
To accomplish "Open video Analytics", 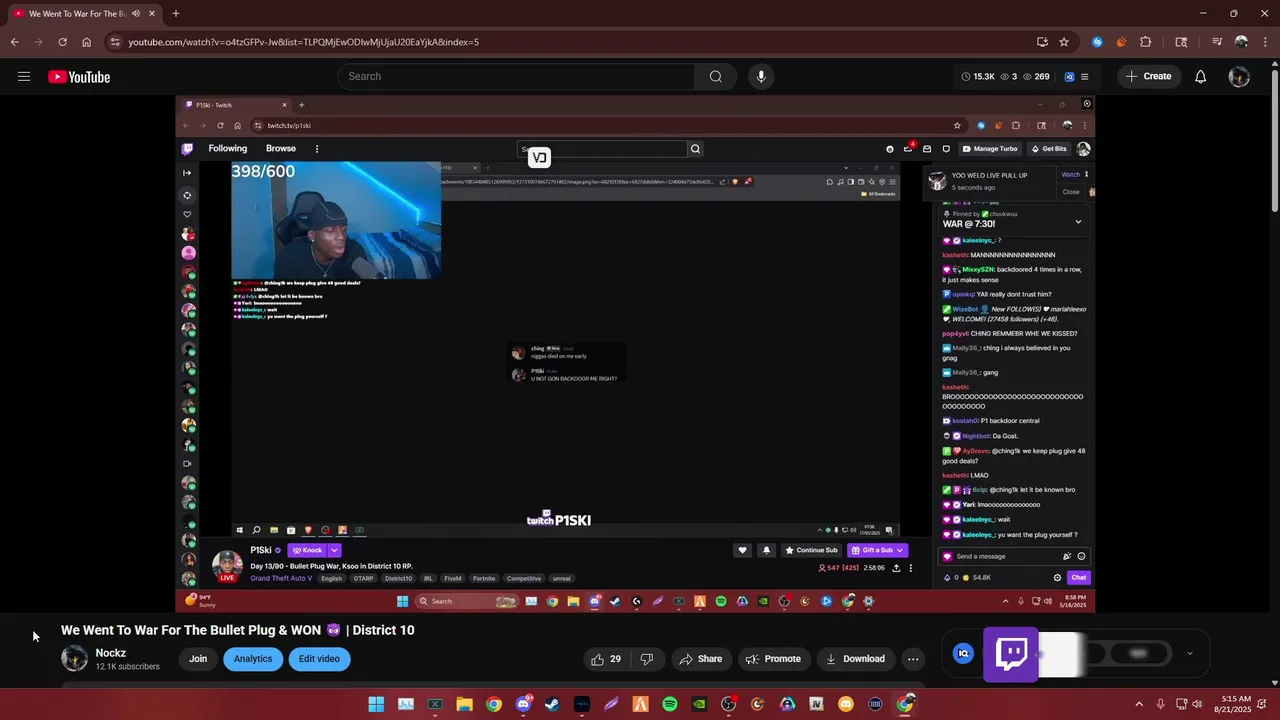I will 253,659.
